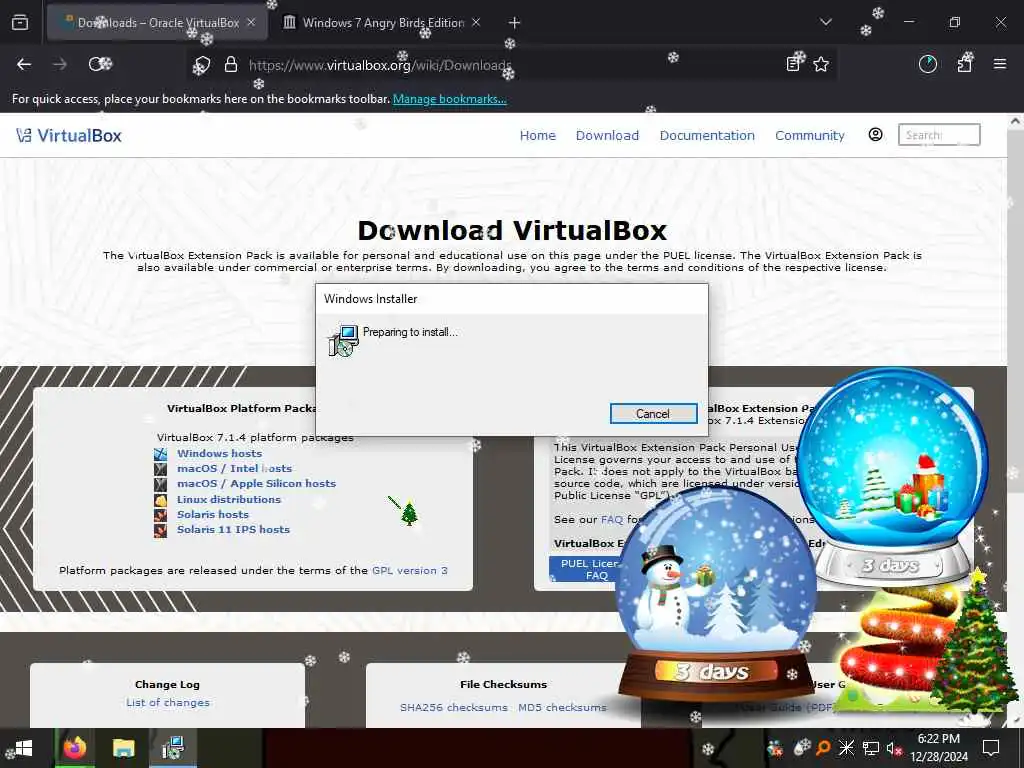Click the user account profile icon

pyautogui.click(x=876, y=135)
